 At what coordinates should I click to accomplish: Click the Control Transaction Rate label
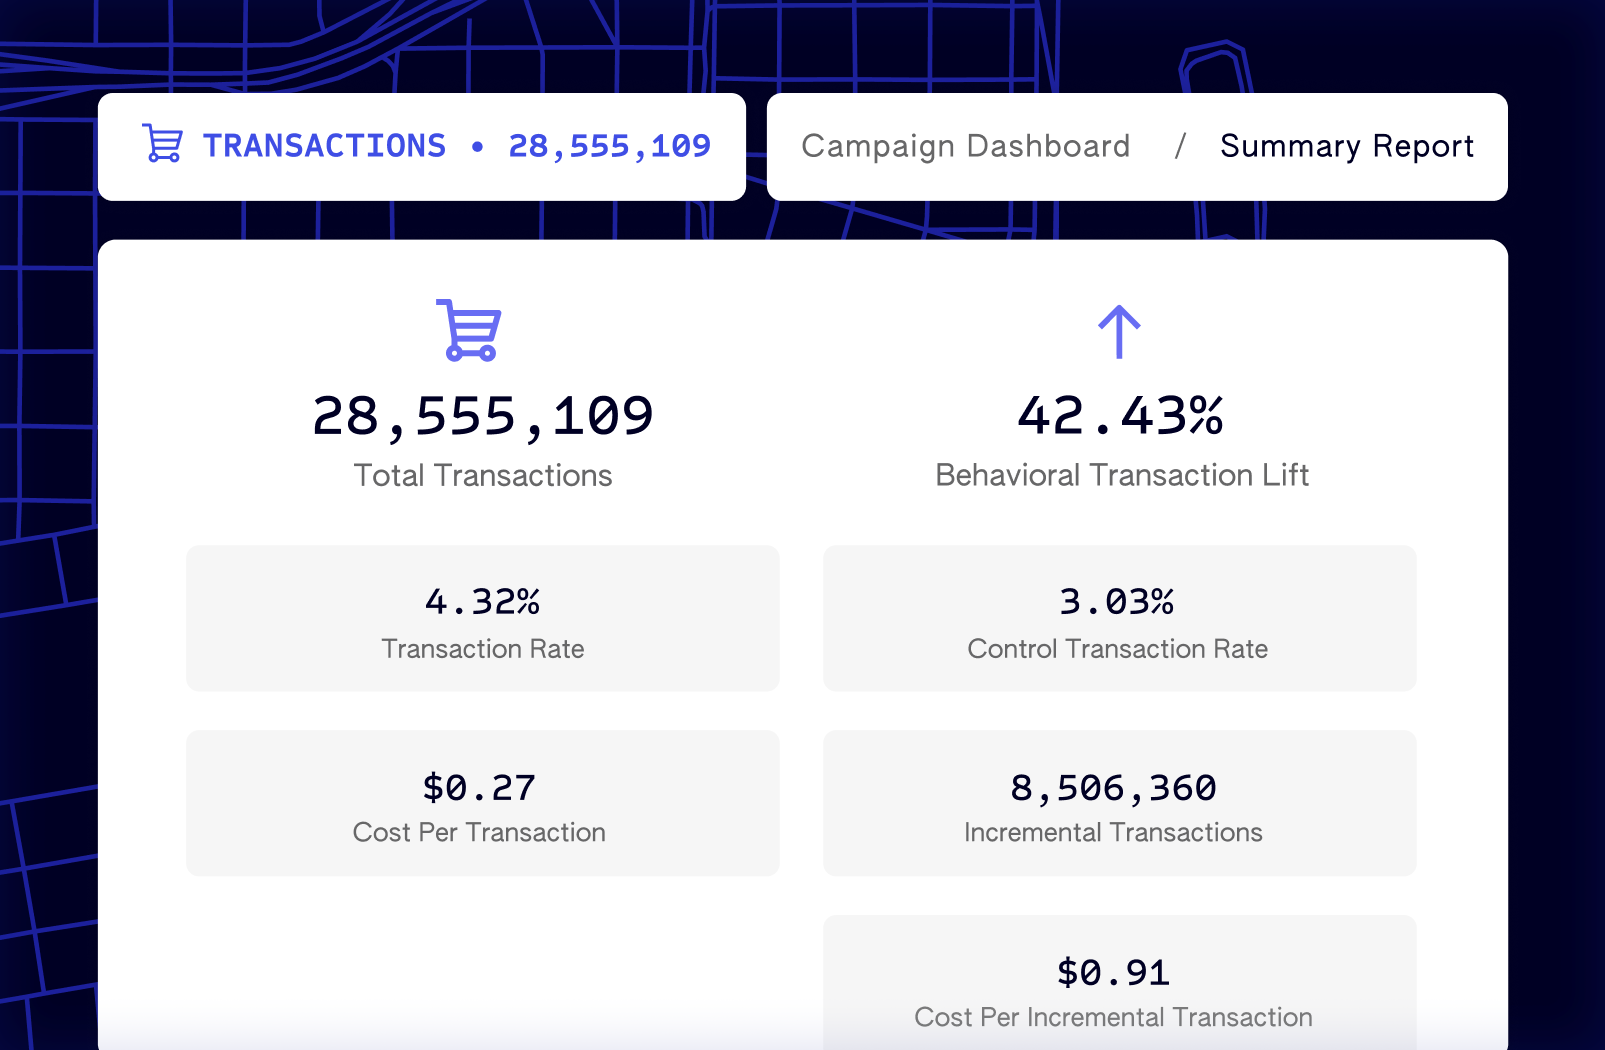tap(1117, 649)
